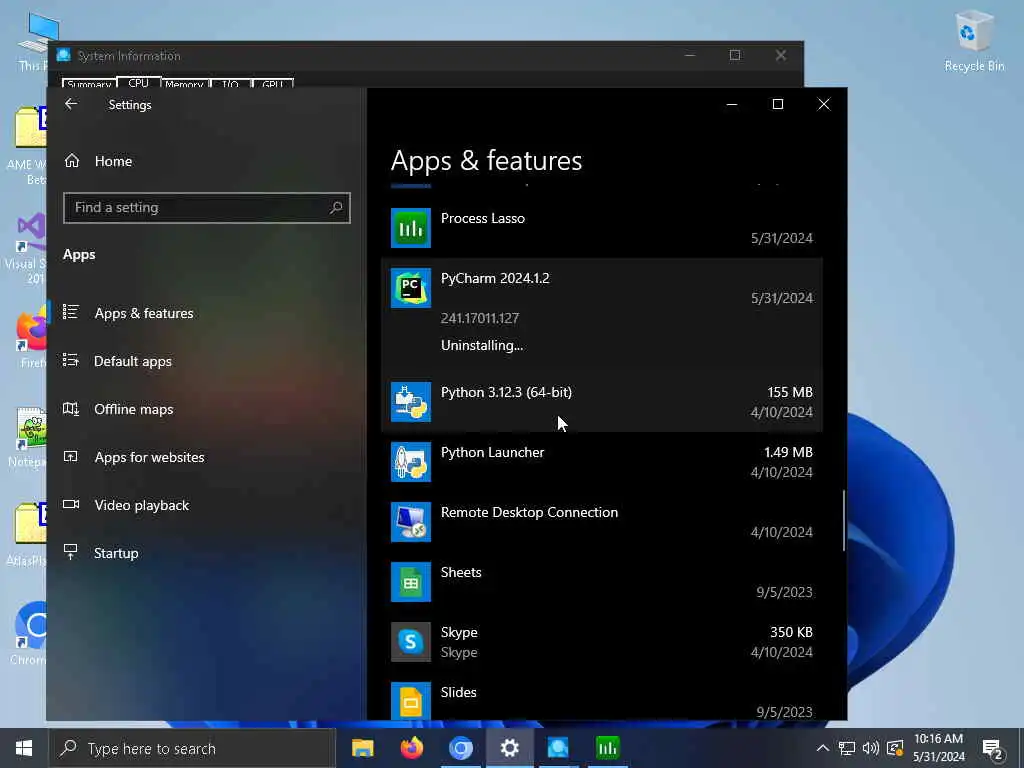This screenshot has height=768, width=1024.
Task: Open Default apps settings page
Action: click(133, 361)
